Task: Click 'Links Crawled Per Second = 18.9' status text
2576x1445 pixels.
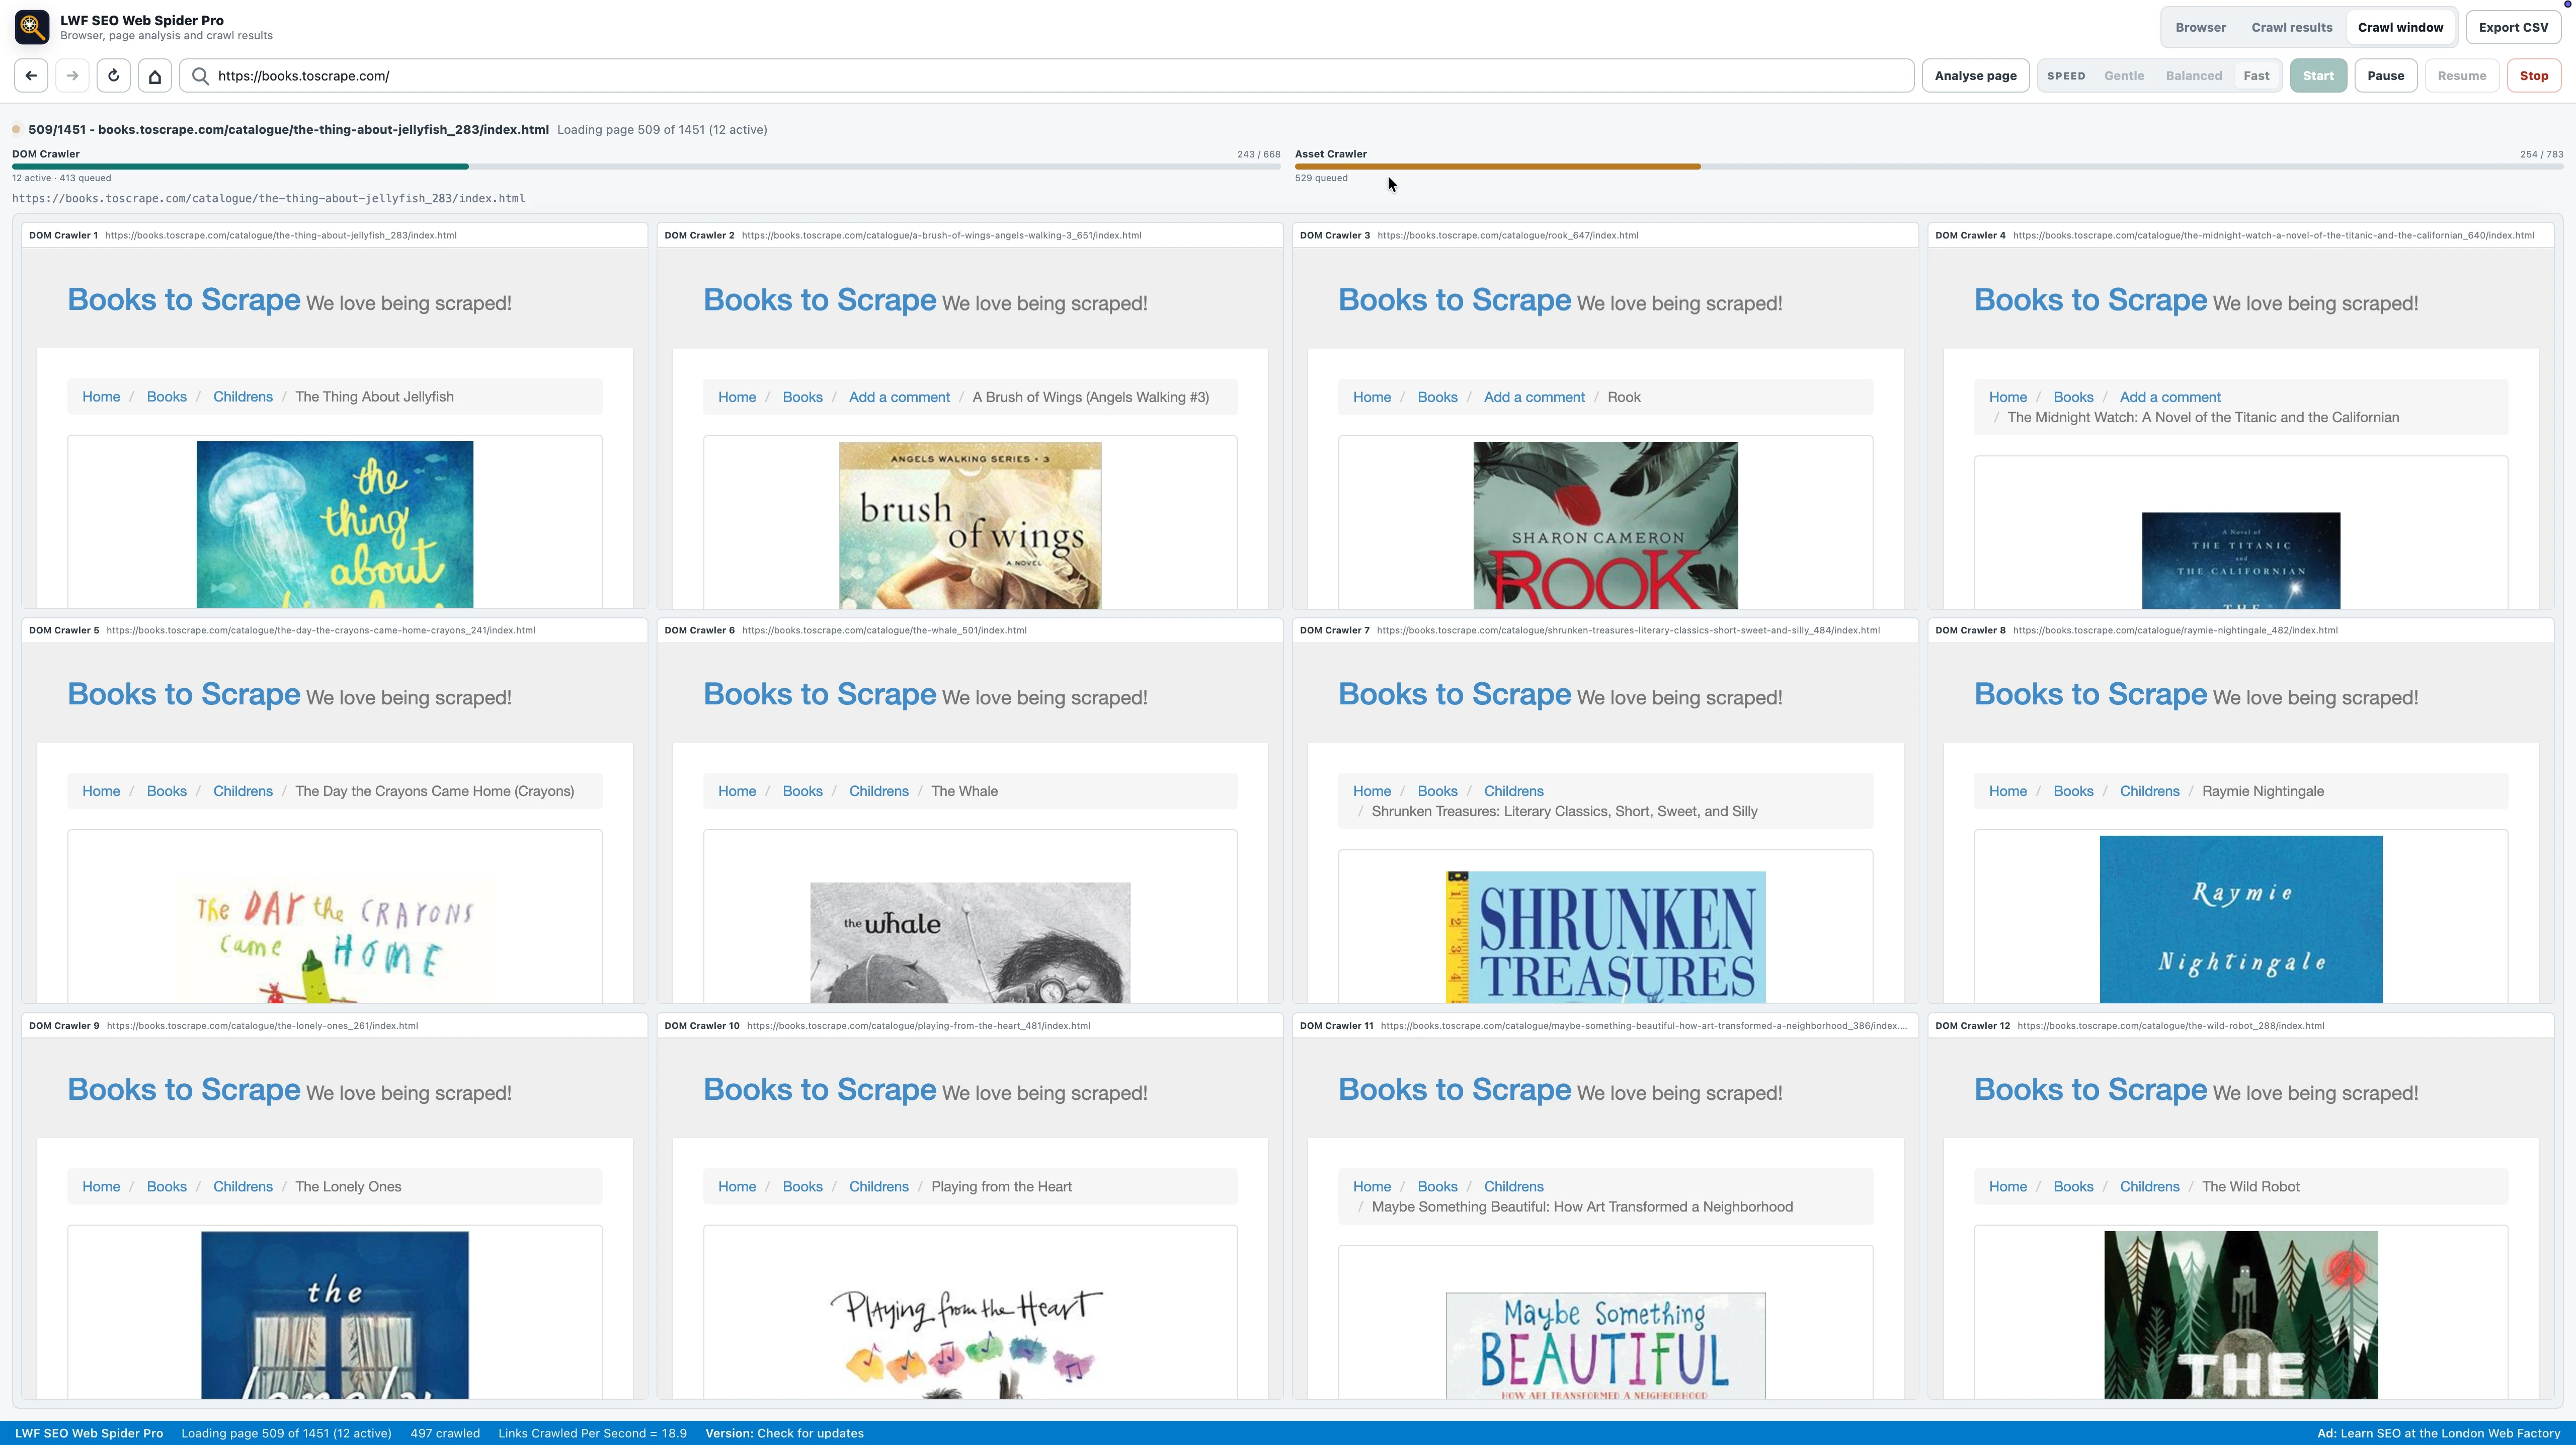Action: click(592, 1433)
